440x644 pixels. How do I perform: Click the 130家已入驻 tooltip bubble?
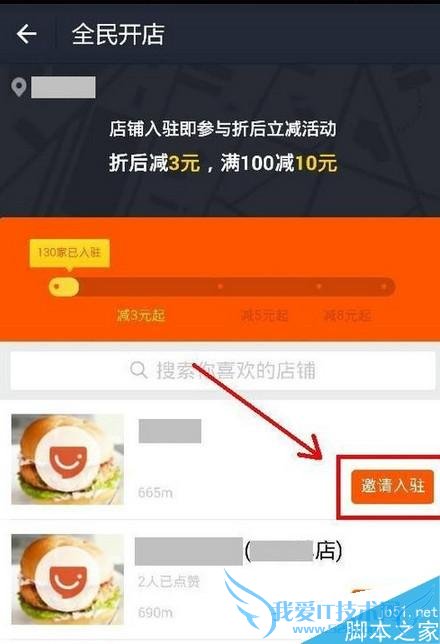tap(69, 253)
